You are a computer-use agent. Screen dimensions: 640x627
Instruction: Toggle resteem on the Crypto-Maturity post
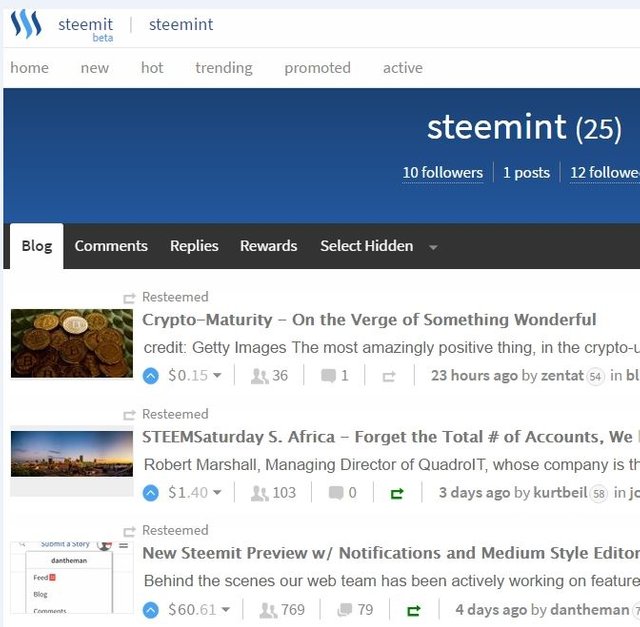click(x=389, y=376)
